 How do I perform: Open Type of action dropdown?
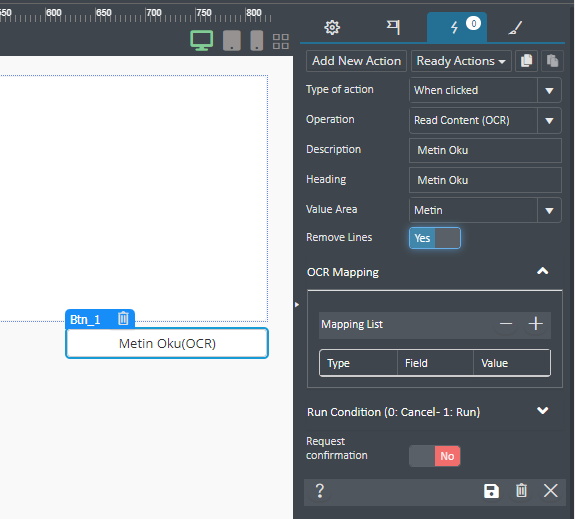[x=485, y=90]
